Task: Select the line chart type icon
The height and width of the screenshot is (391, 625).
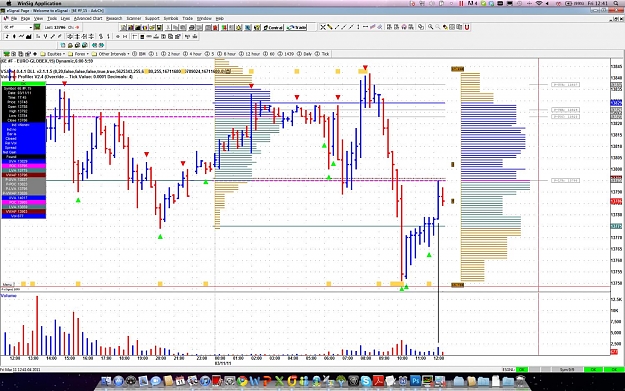Action: pos(22,36)
